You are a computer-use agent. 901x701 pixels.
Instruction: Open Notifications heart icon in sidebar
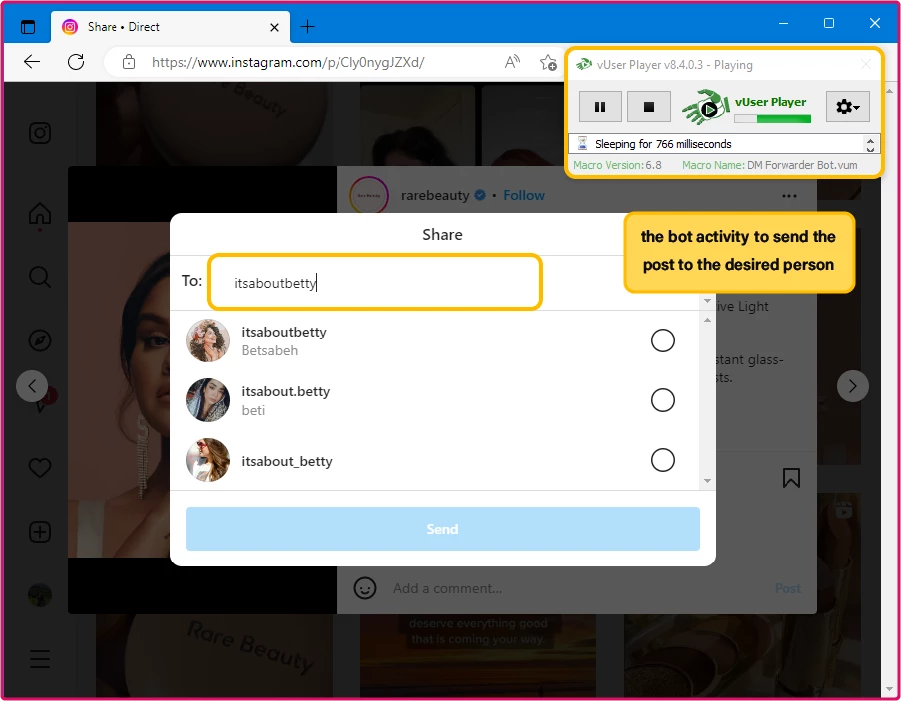click(40, 468)
